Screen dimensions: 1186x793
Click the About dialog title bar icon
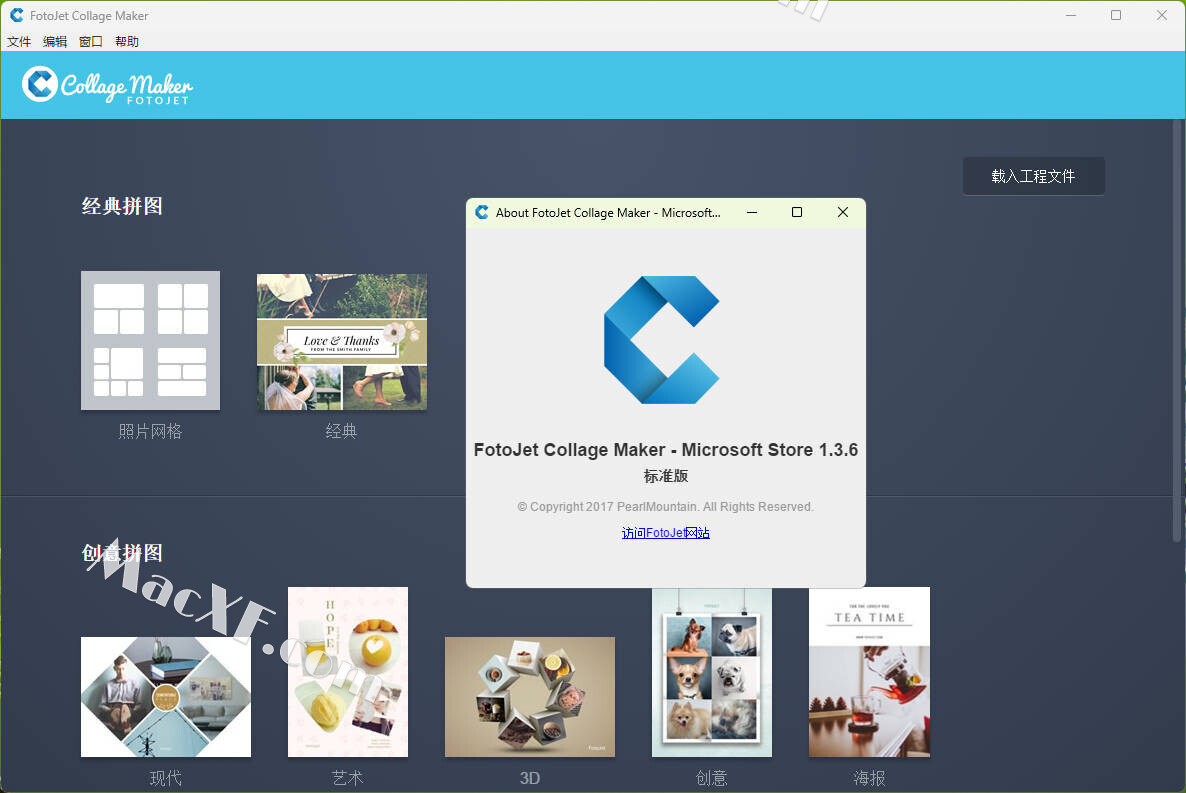pyautogui.click(x=482, y=213)
